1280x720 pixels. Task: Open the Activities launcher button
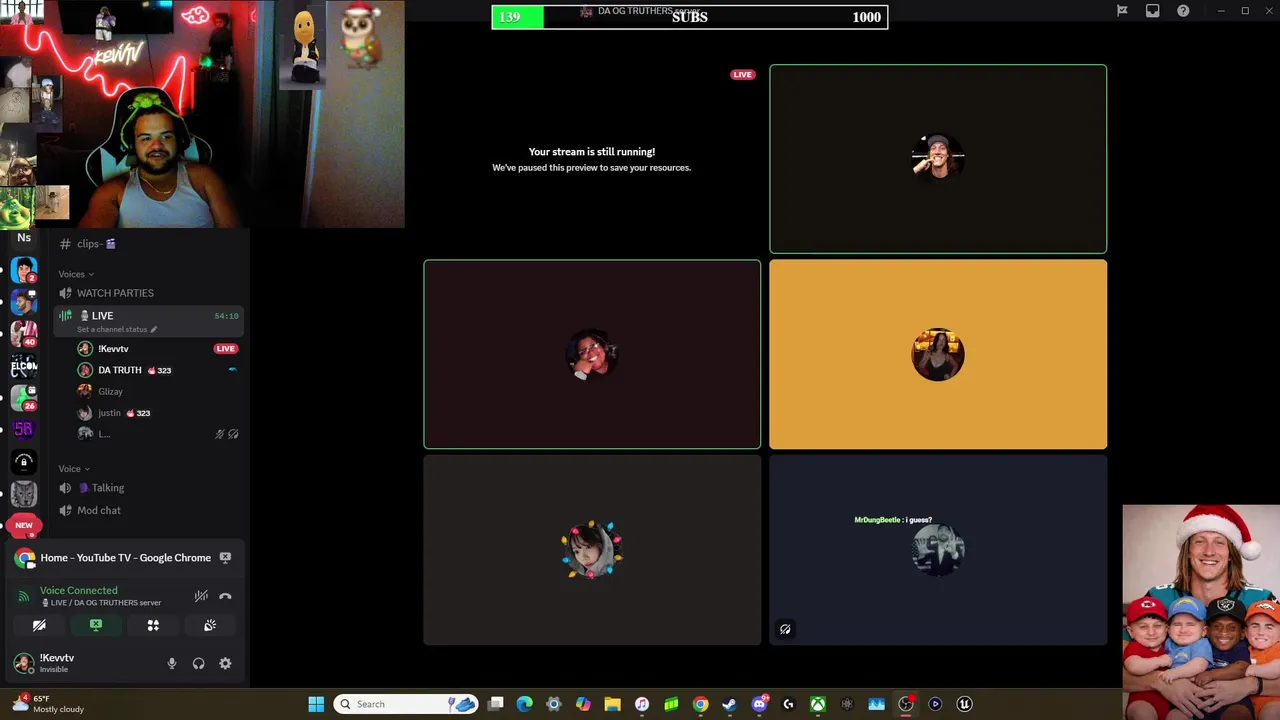pyautogui.click(x=153, y=625)
